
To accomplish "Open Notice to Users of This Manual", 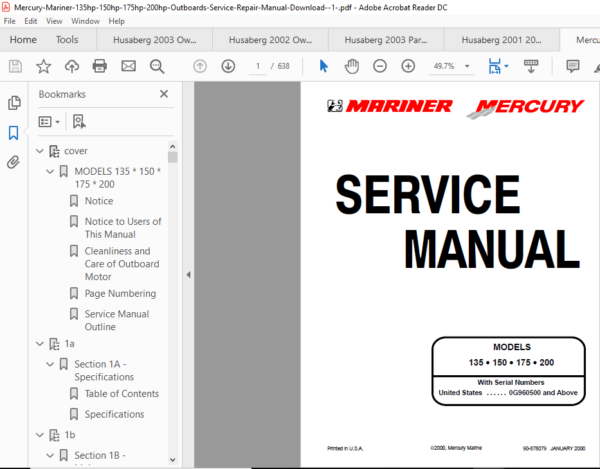I will click(x=123, y=228).
